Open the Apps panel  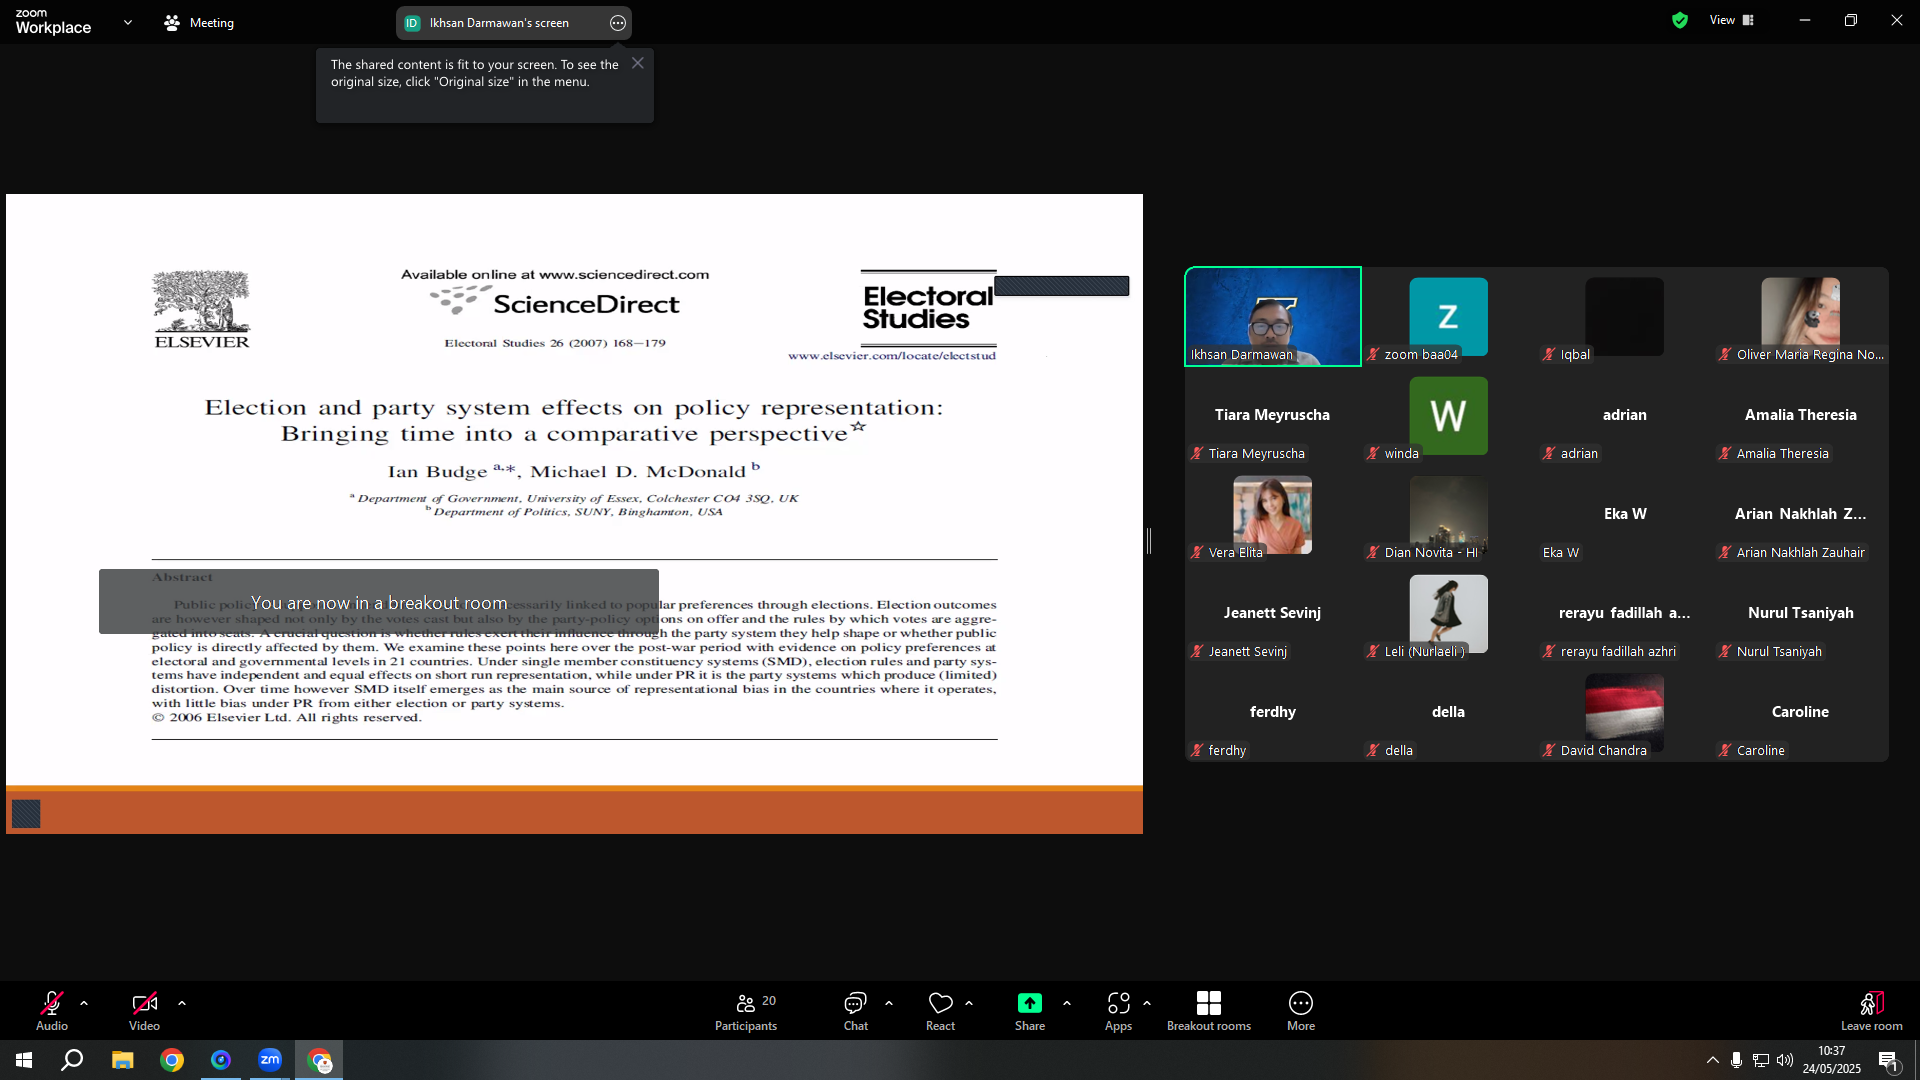click(1118, 1011)
